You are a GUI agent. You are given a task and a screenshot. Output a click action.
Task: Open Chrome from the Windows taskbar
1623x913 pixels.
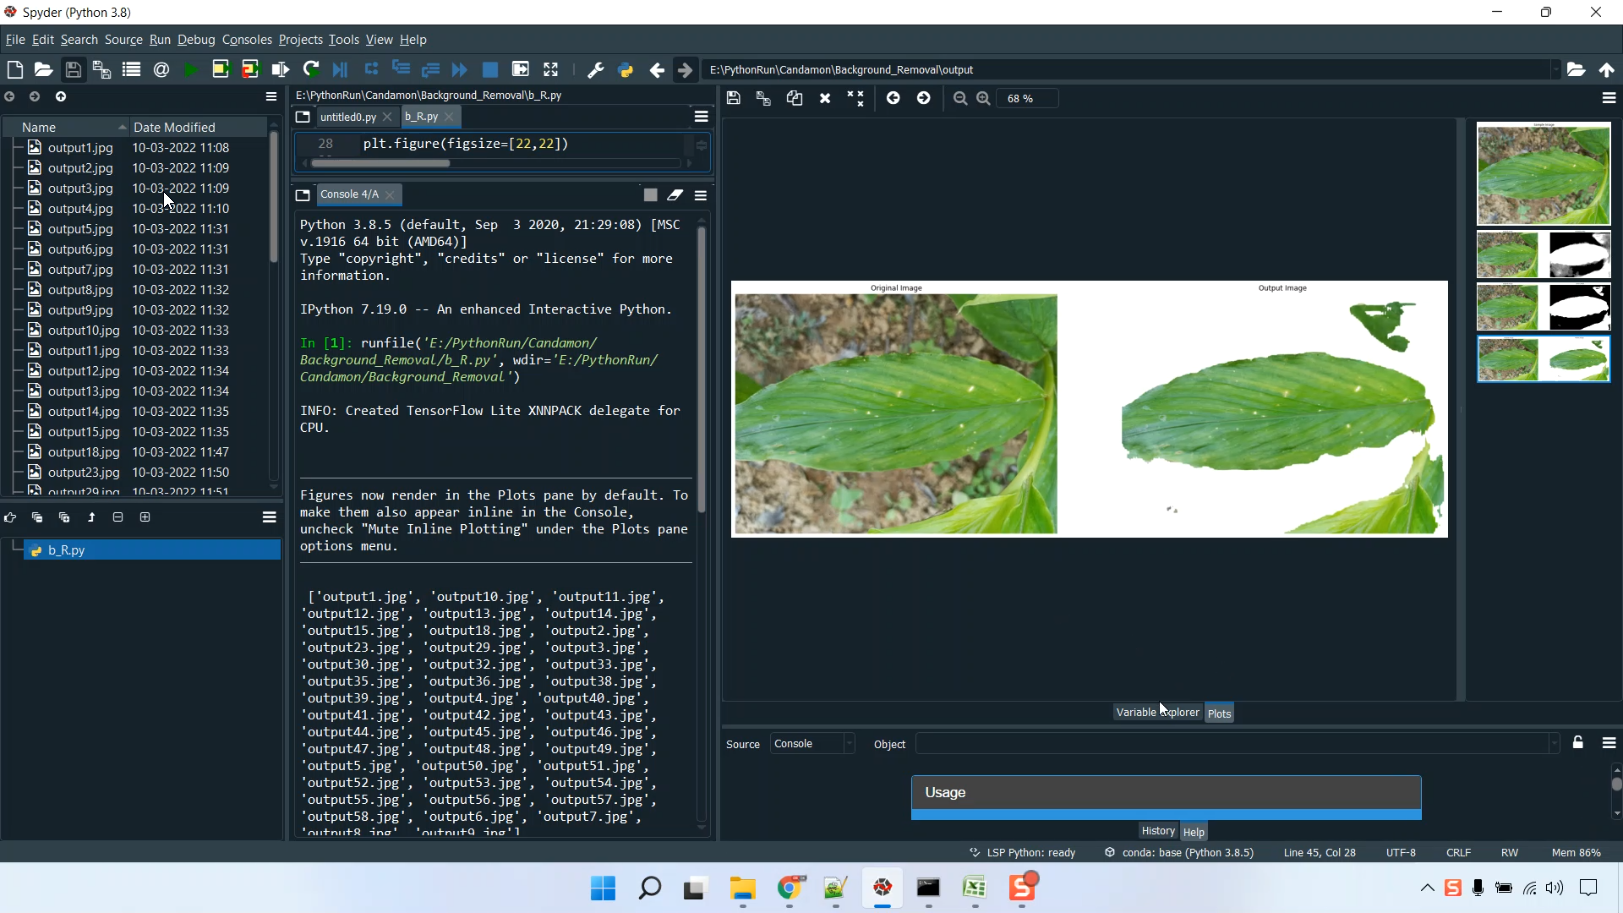[x=789, y=888]
